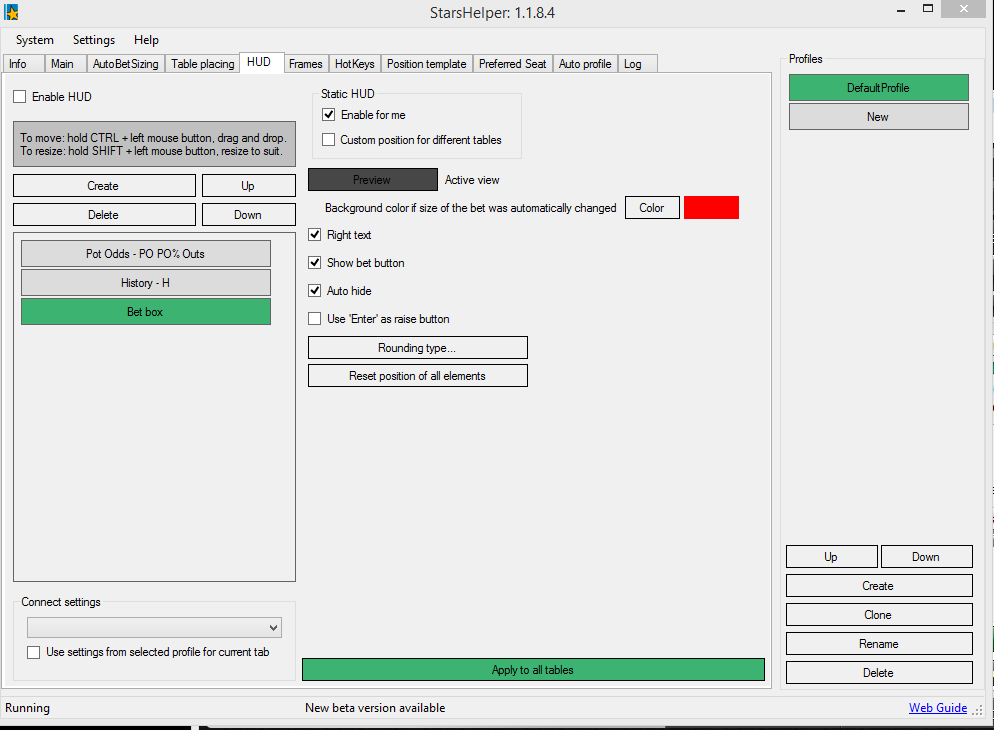Switch to the Info tab
The height and width of the screenshot is (730, 994).
click(23, 64)
